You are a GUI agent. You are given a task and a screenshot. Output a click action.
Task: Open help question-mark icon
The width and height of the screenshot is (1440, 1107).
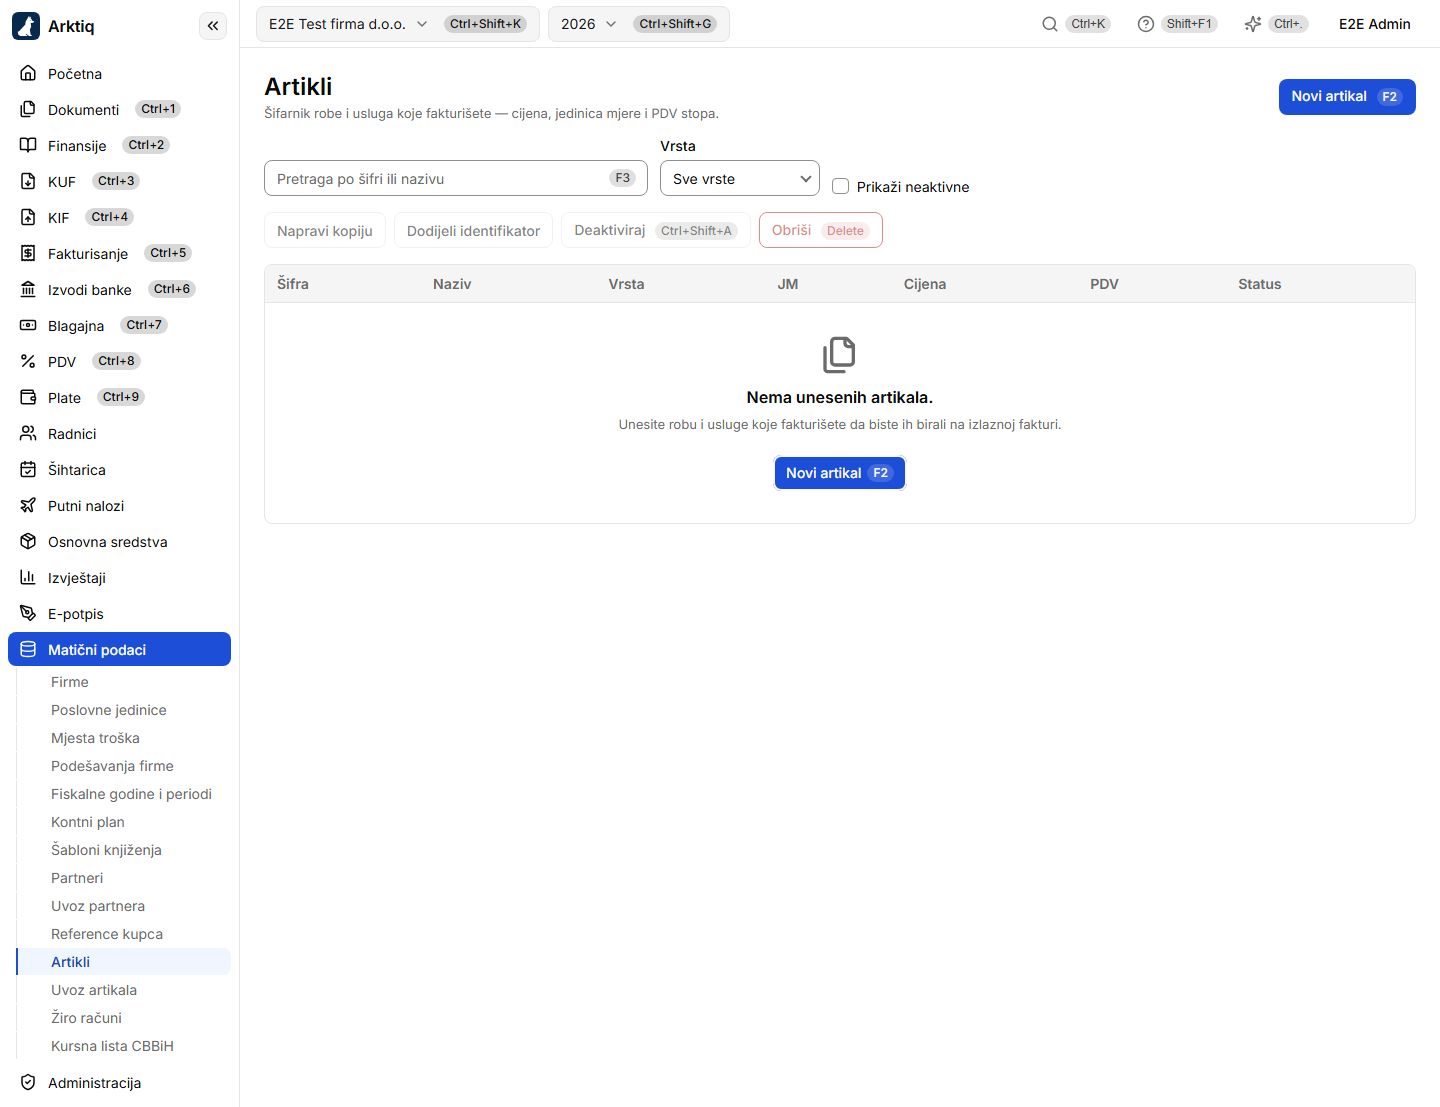coord(1146,24)
